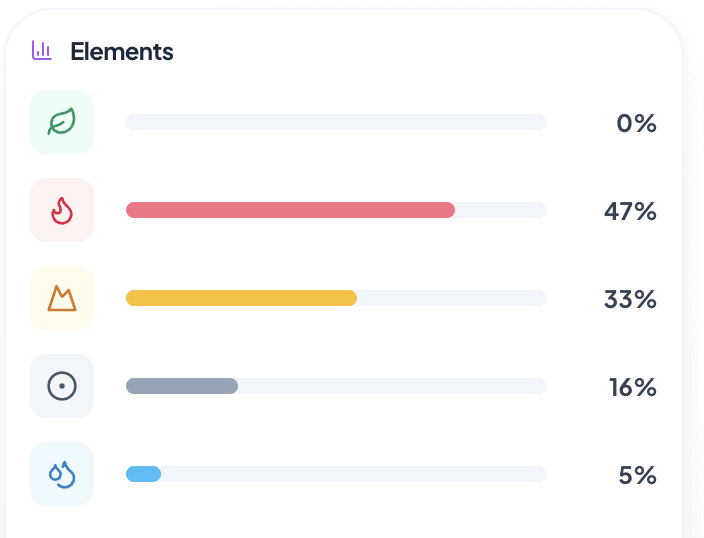Click the 47% value label
Screen dimensions: 704x538
coord(630,211)
